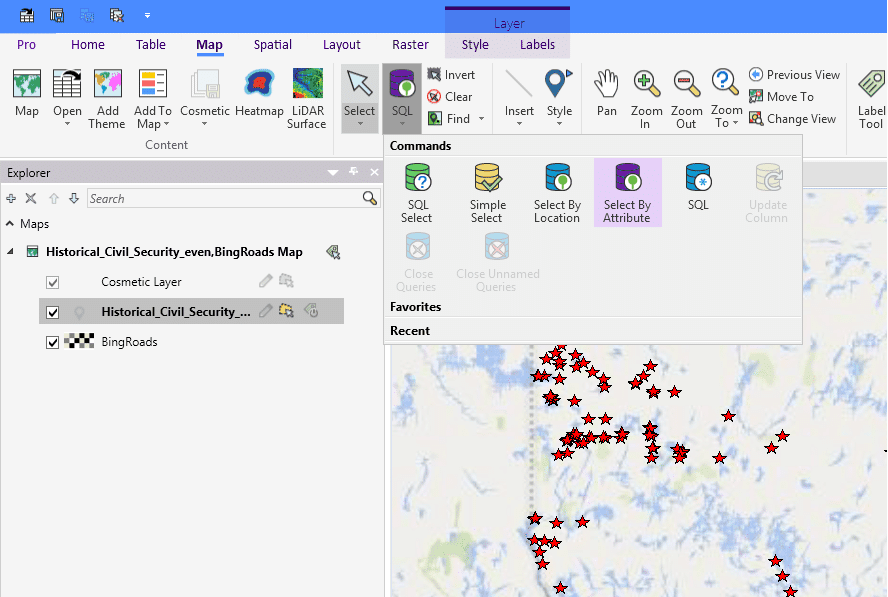This screenshot has width=888, height=597.
Task: Toggle visibility of Historical_Civil_Security layer
Action: [53, 312]
